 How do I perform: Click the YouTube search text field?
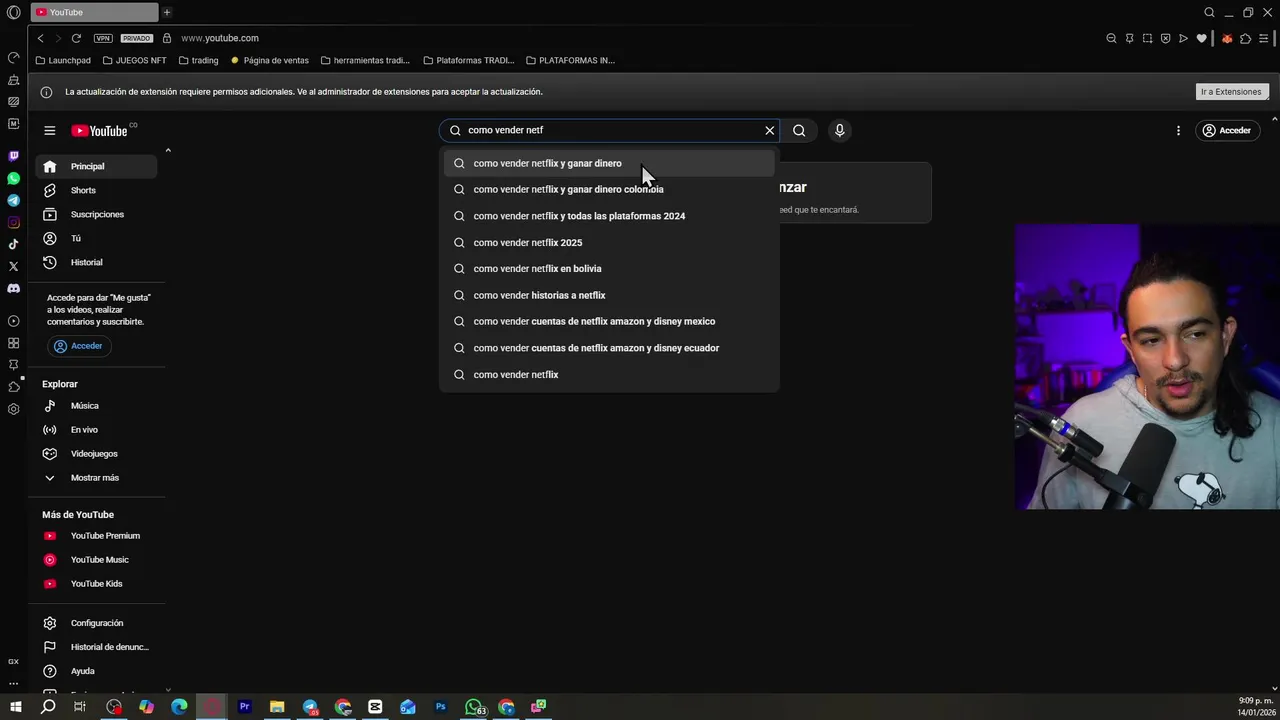point(610,130)
